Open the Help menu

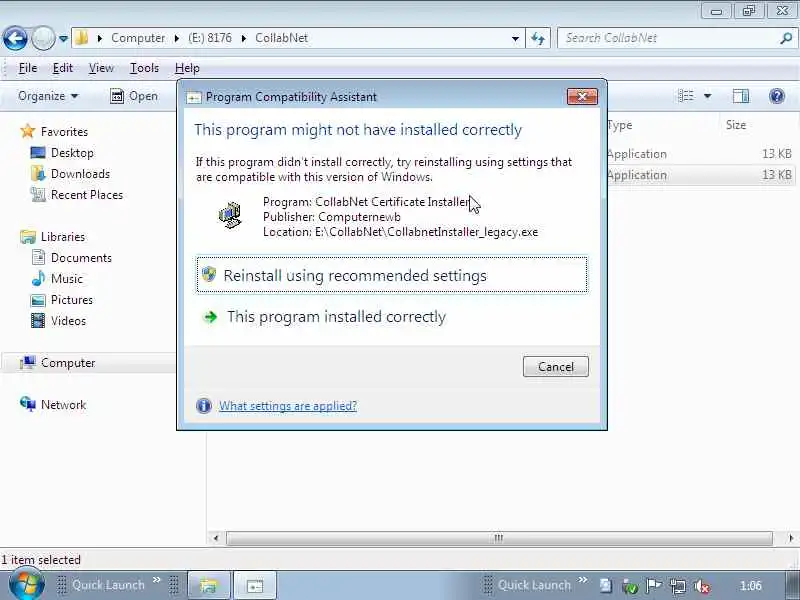point(187,68)
